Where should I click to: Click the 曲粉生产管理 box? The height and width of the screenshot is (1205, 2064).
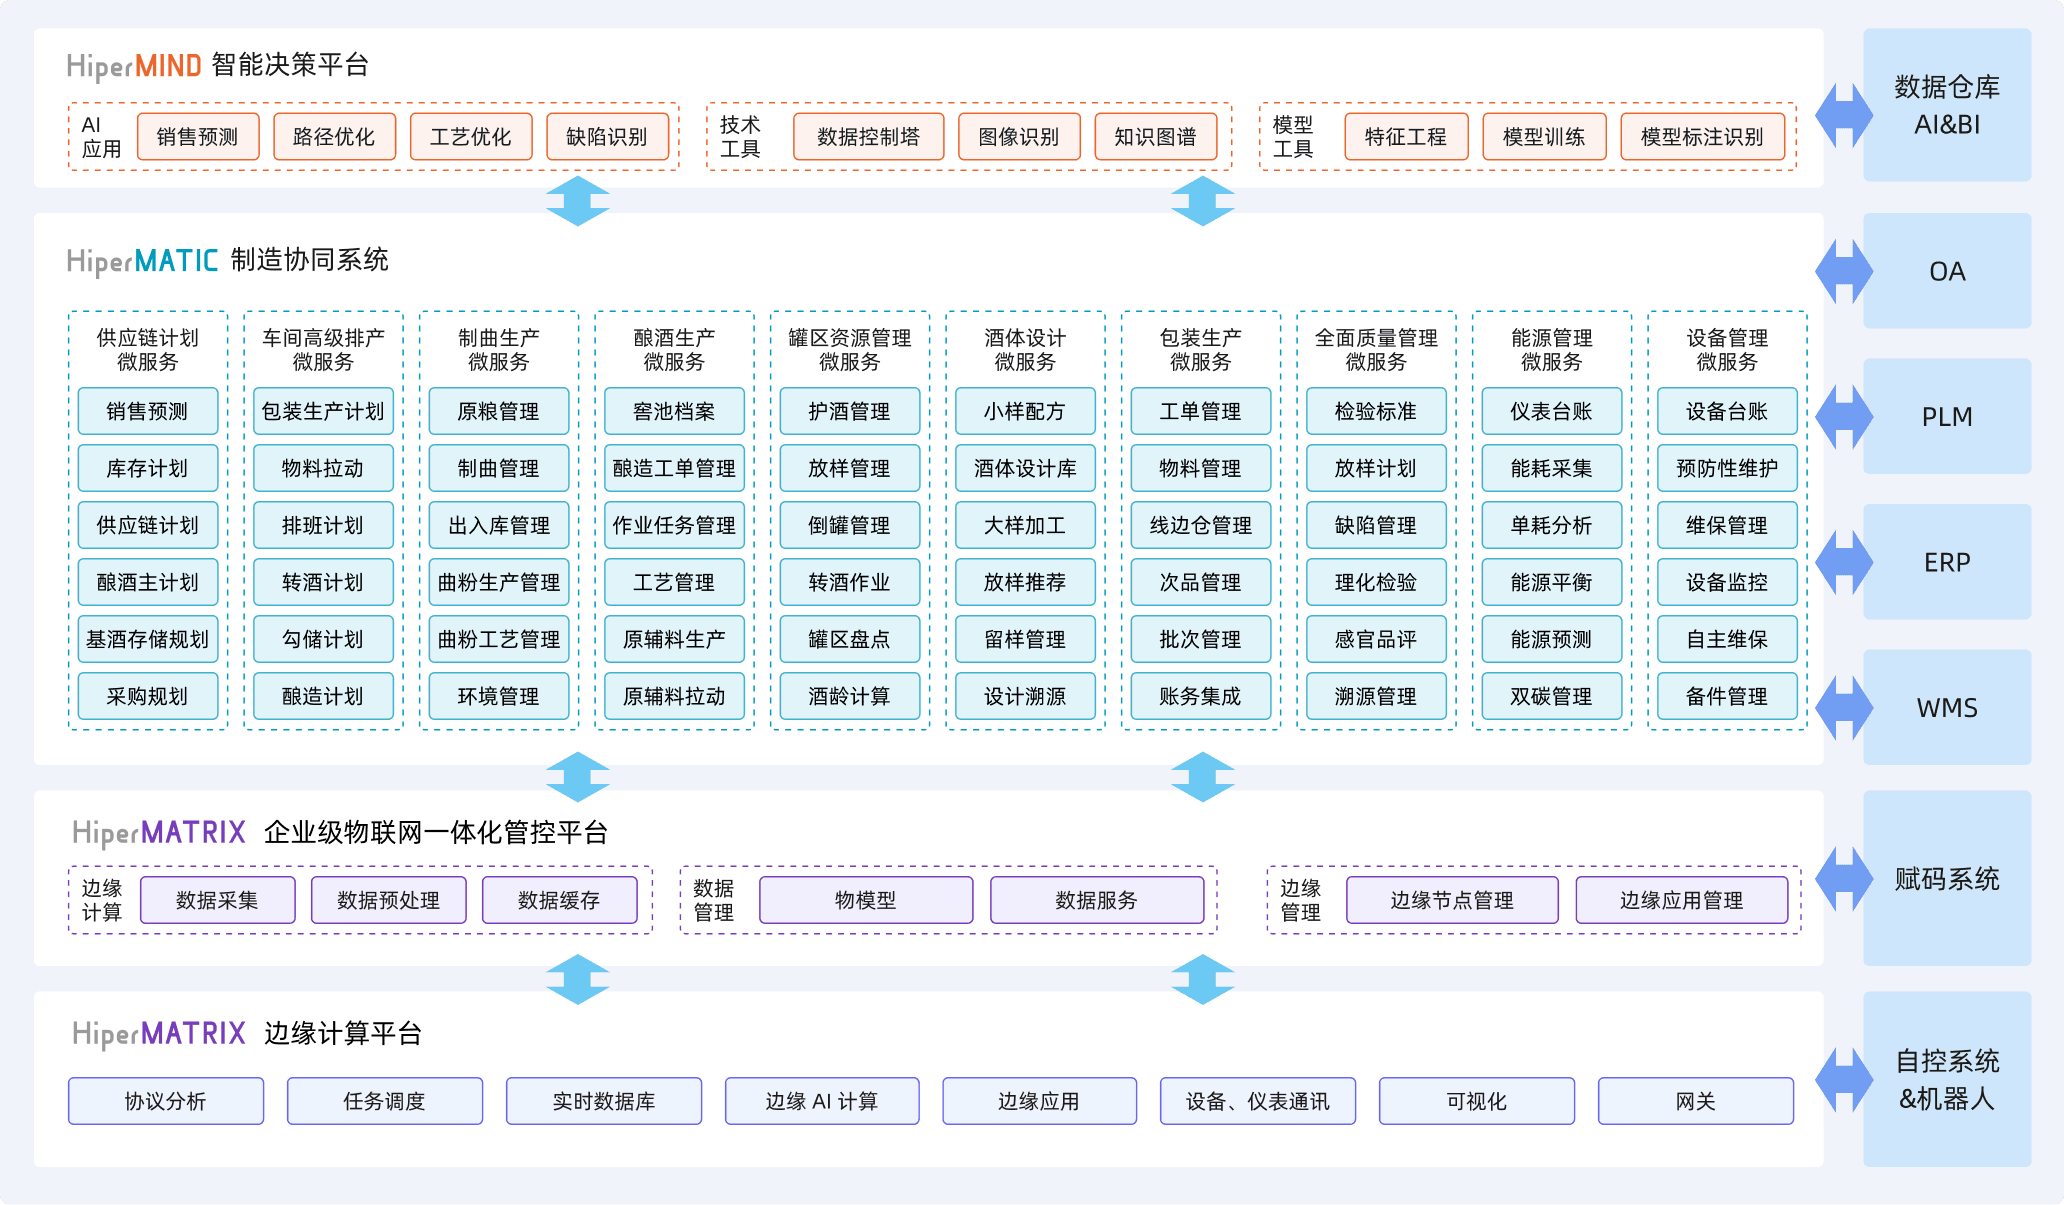point(499,582)
